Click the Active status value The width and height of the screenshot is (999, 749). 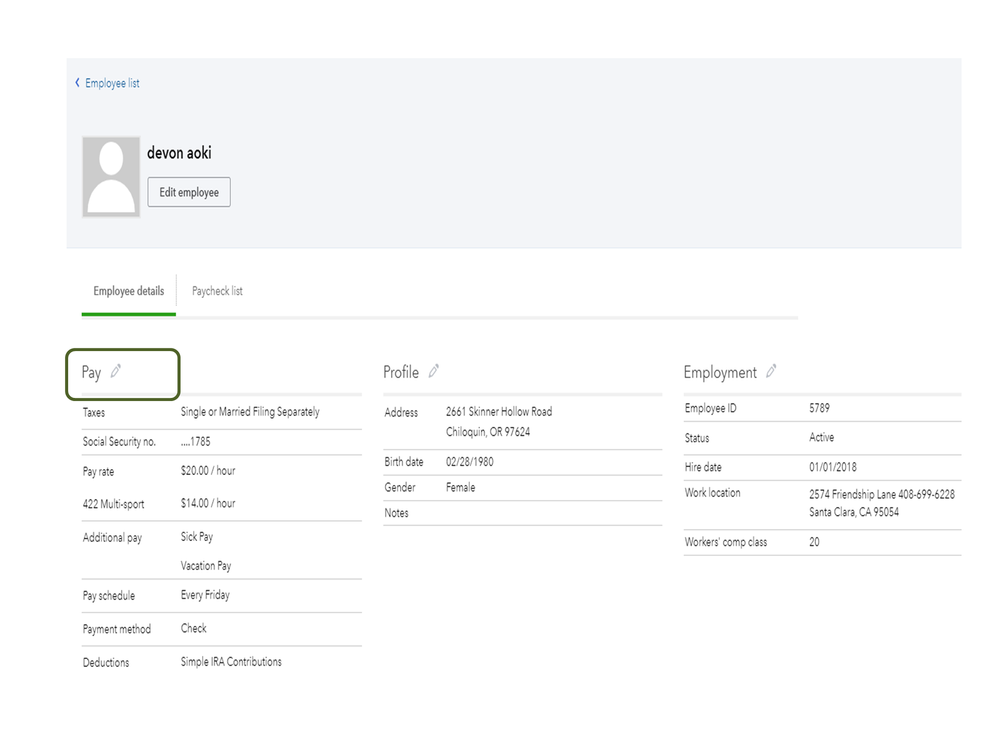pyautogui.click(x=821, y=437)
